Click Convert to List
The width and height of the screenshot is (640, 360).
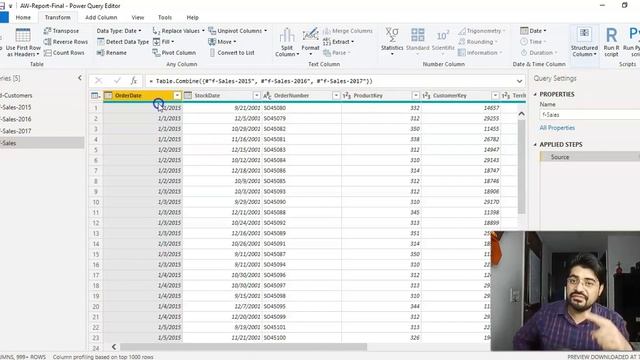pos(231,53)
